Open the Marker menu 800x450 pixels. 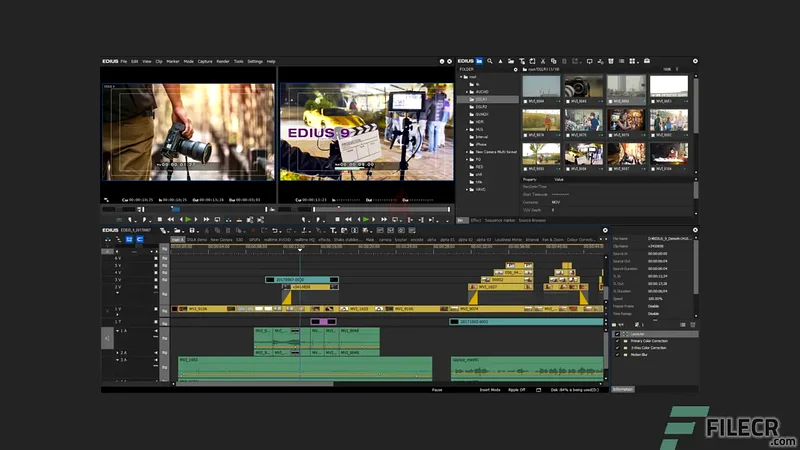coord(172,61)
